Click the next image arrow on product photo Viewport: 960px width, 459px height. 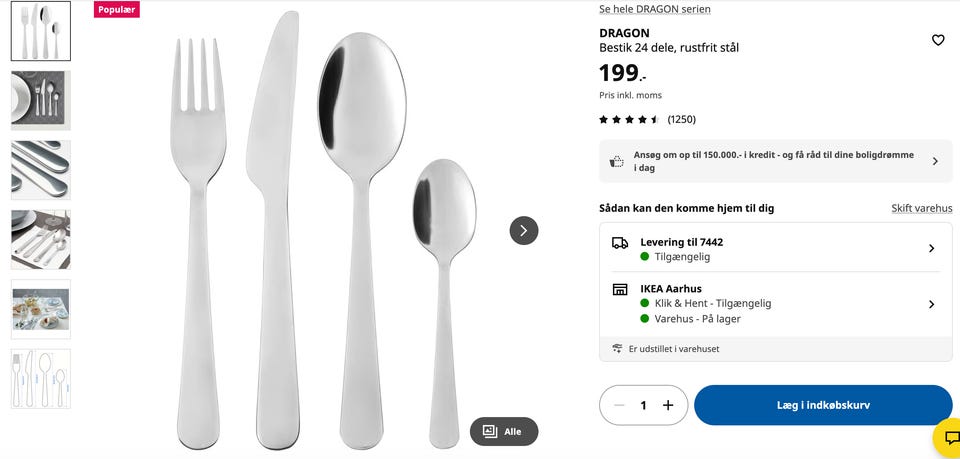coord(523,231)
